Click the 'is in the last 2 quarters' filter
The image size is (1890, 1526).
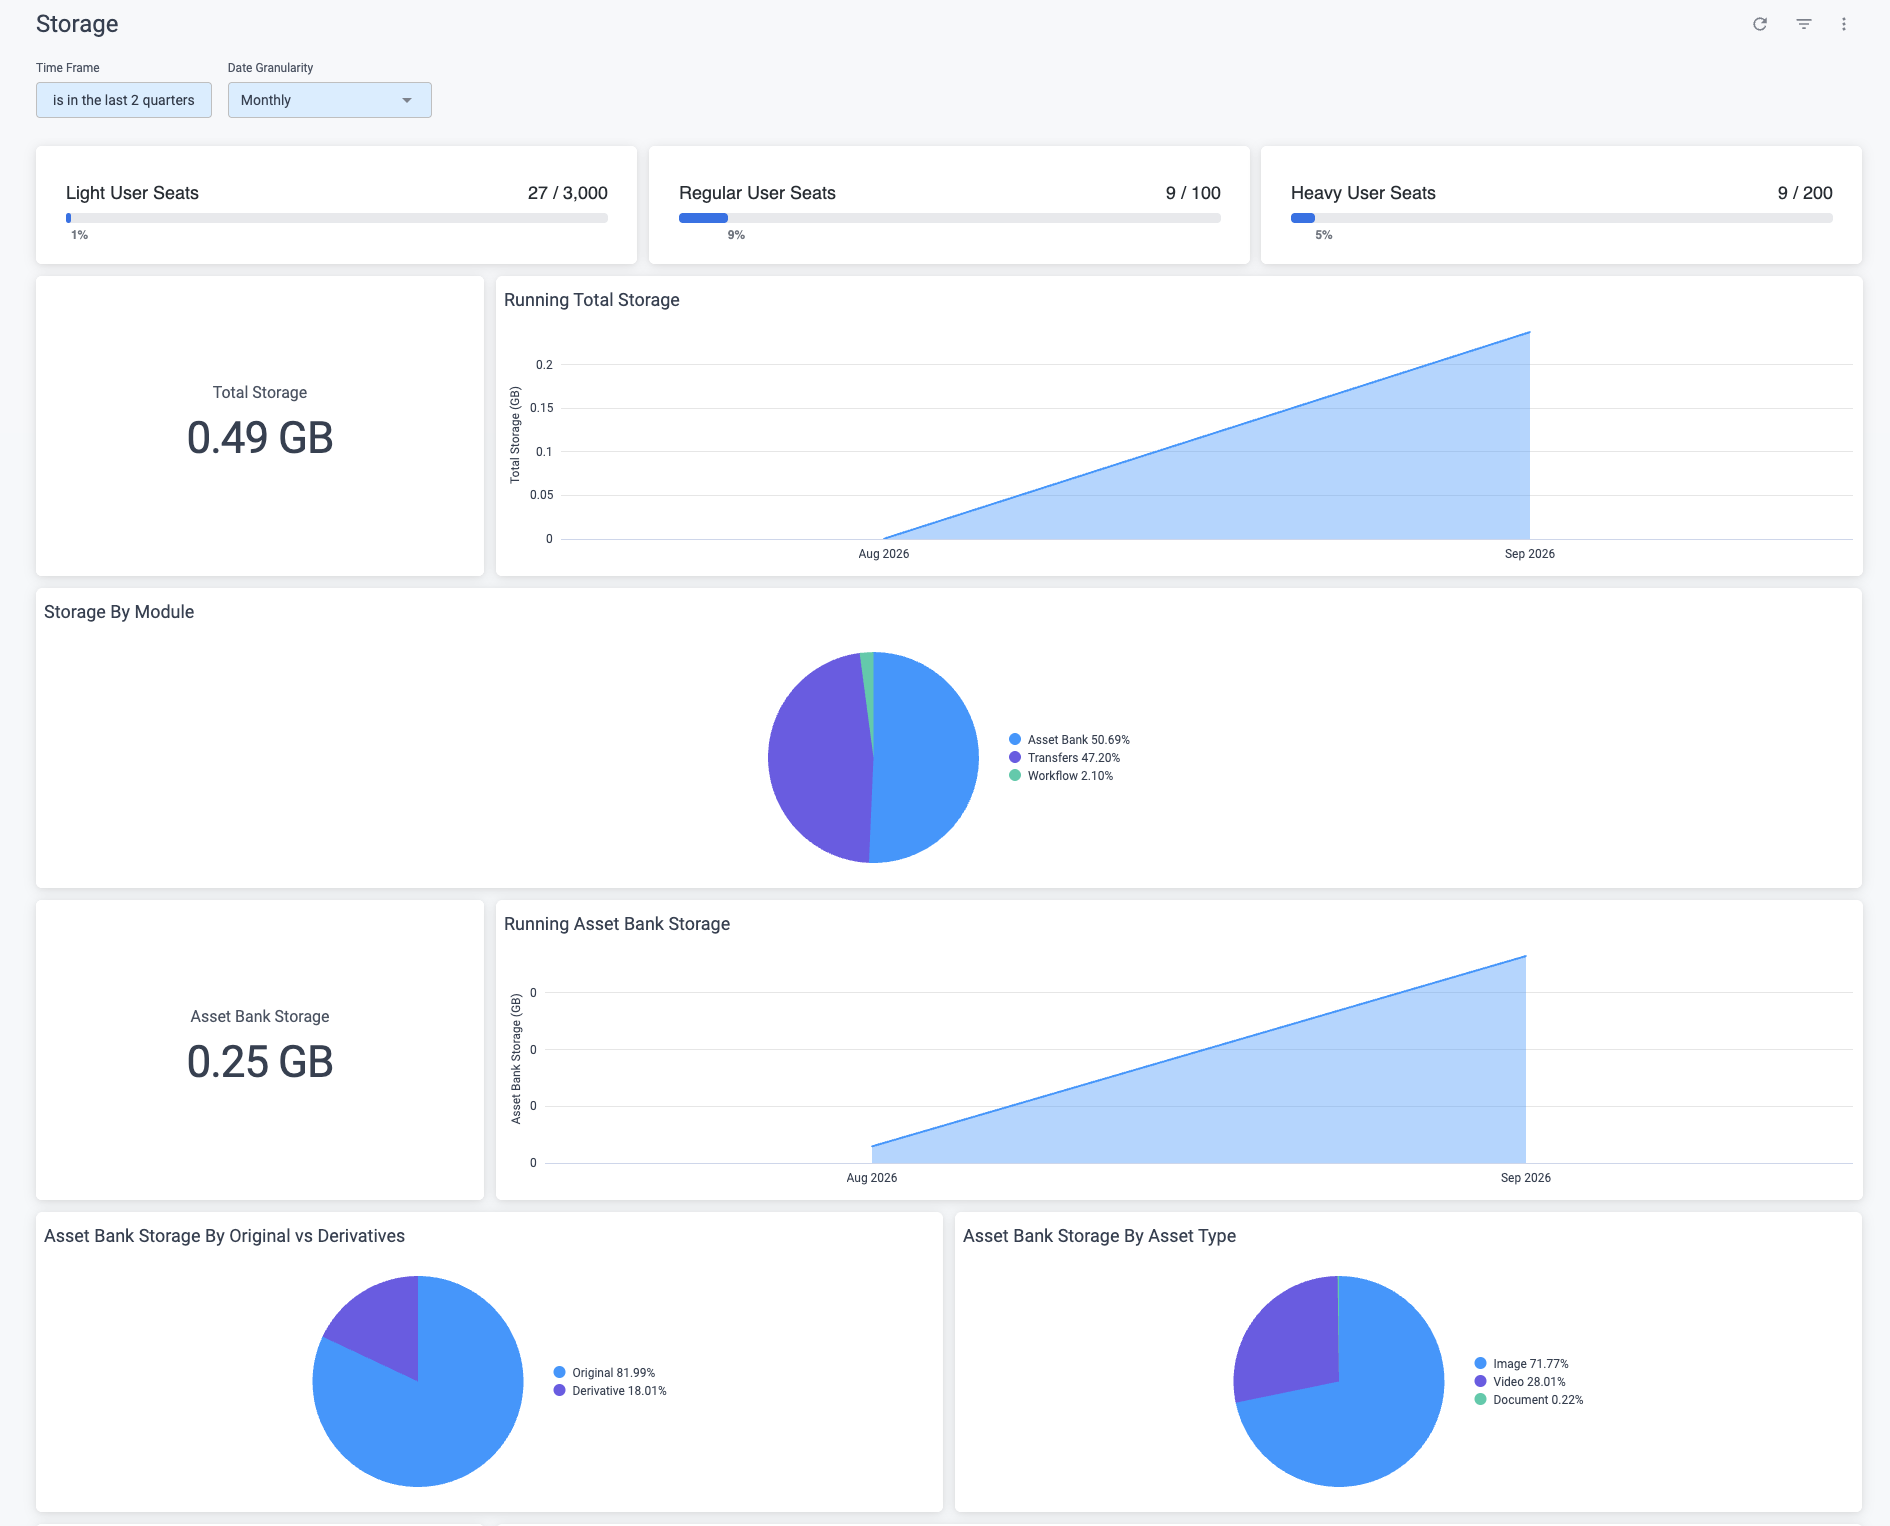click(x=124, y=100)
